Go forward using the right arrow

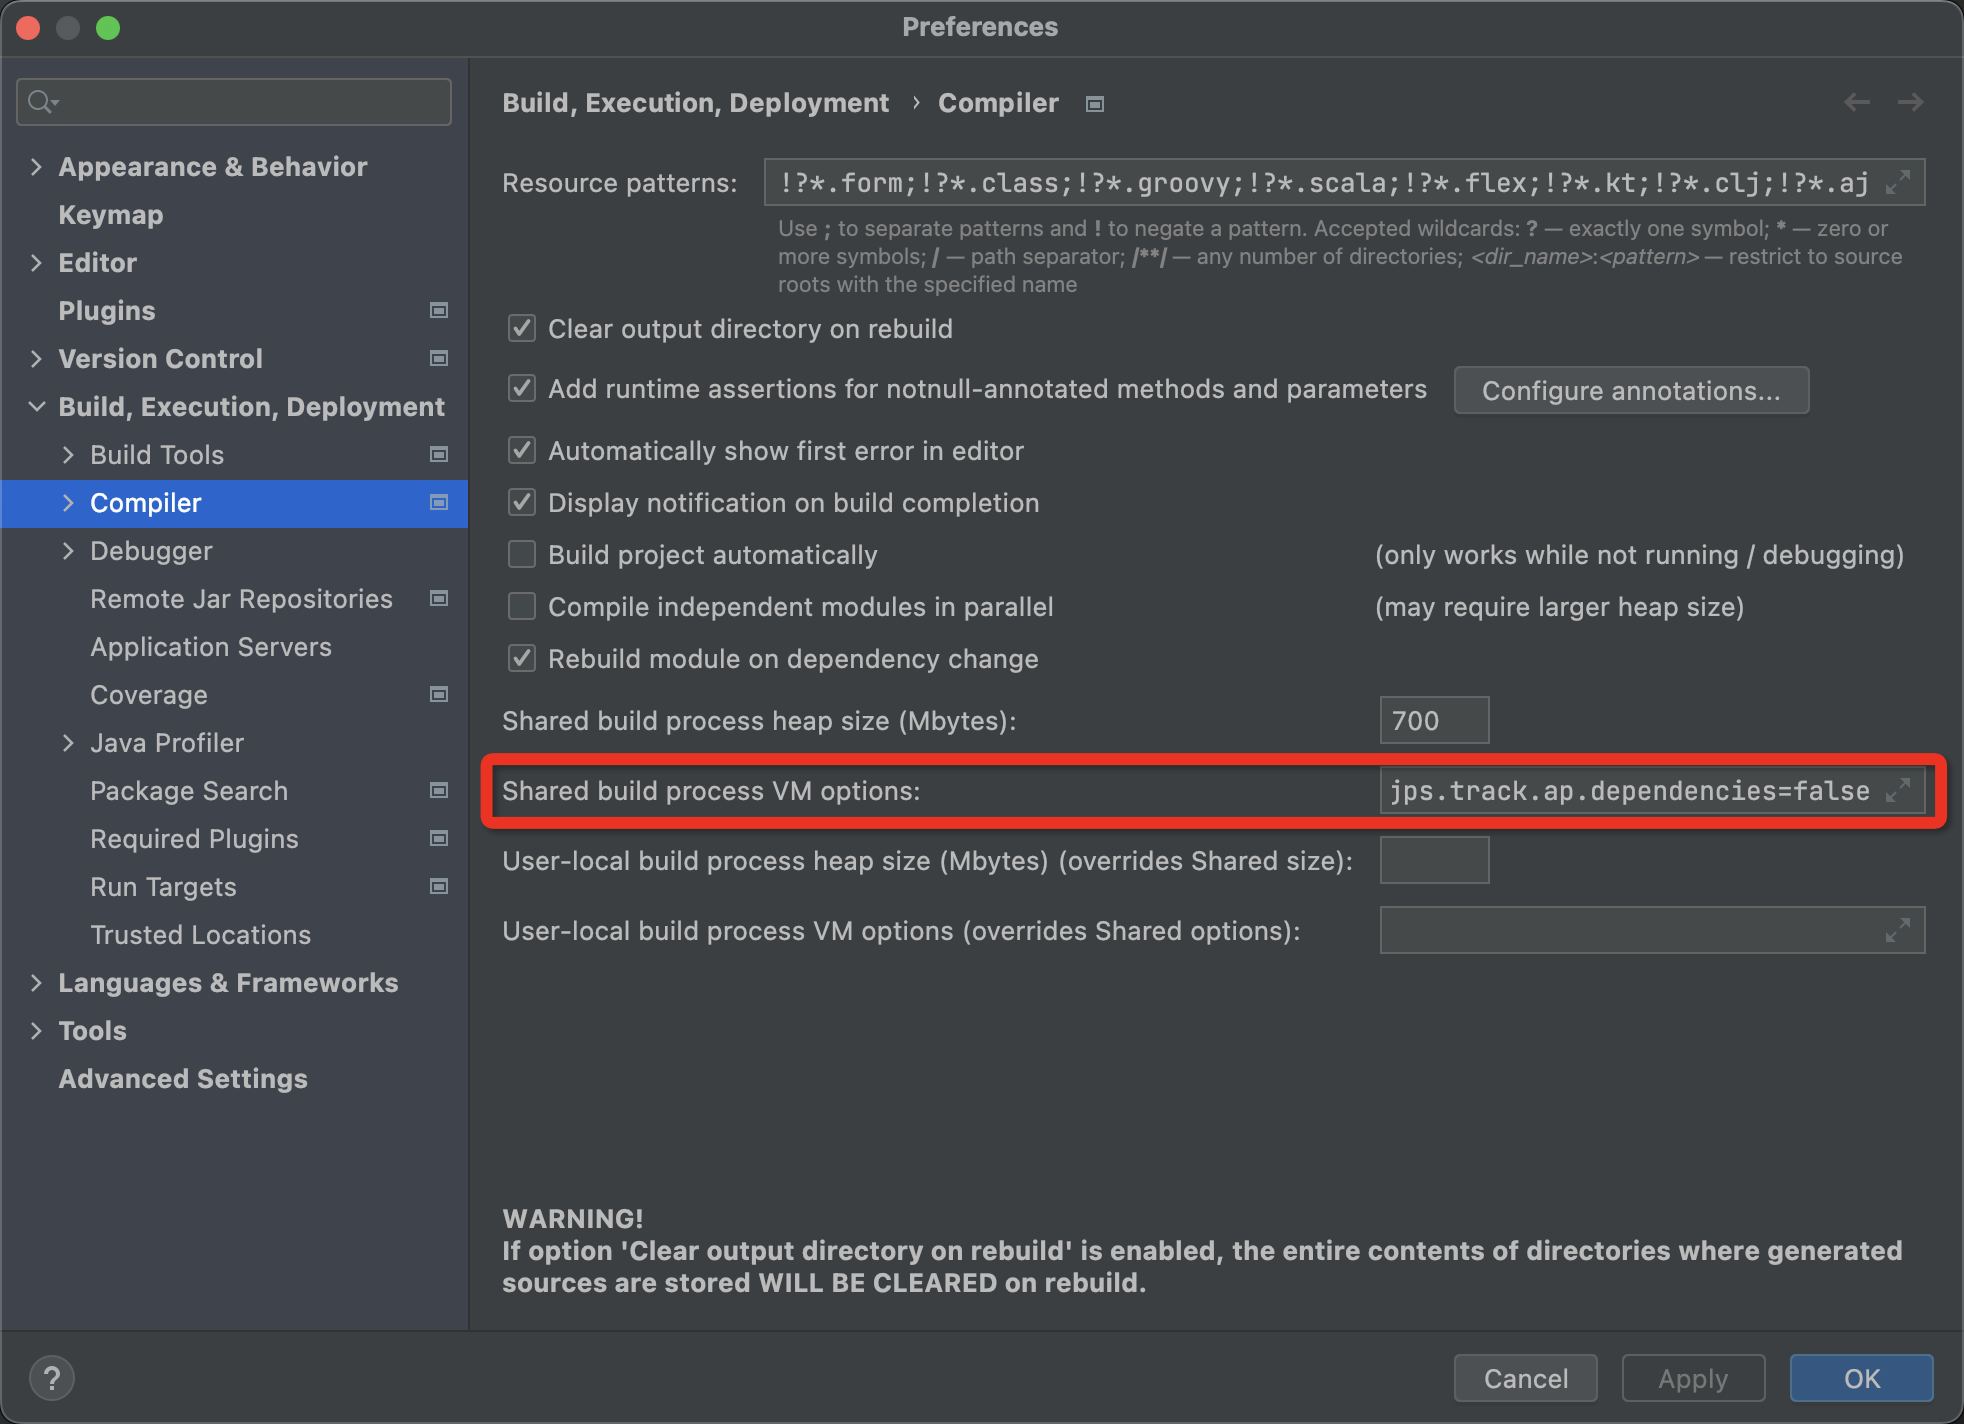(x=1910, y=102)
